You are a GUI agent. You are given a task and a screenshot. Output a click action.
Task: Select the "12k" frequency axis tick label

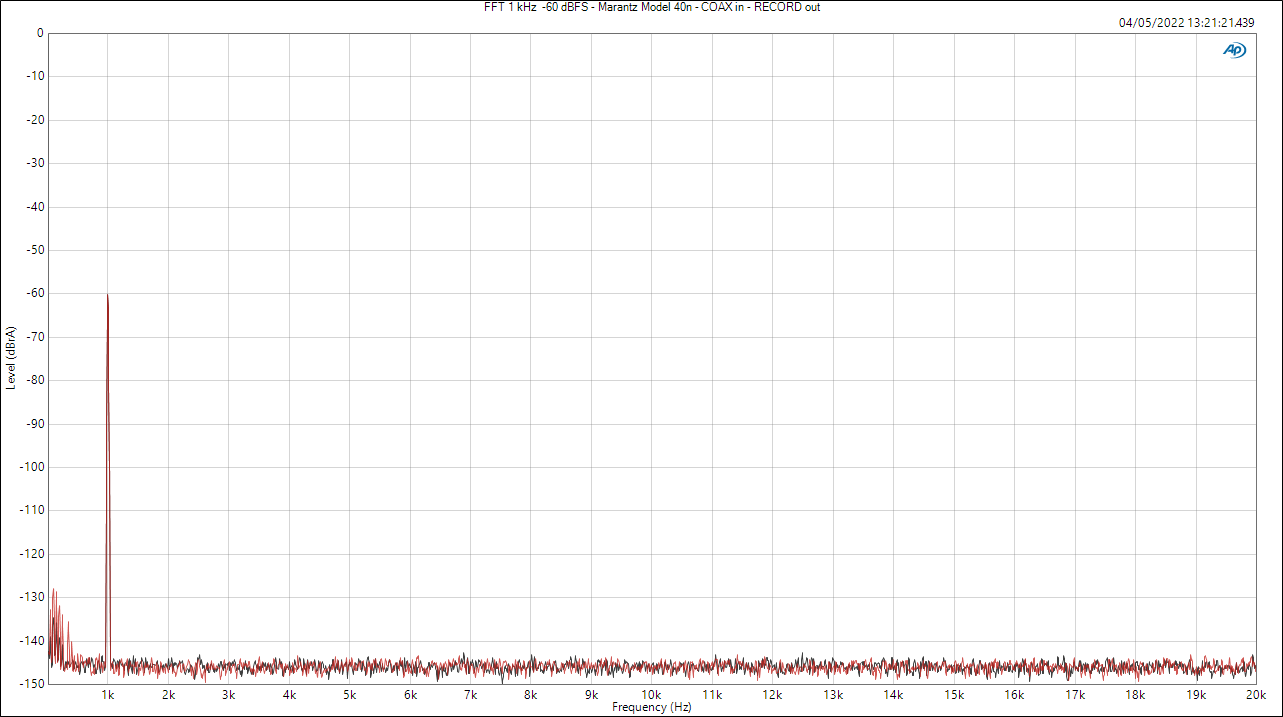click(x=773, y=695)
